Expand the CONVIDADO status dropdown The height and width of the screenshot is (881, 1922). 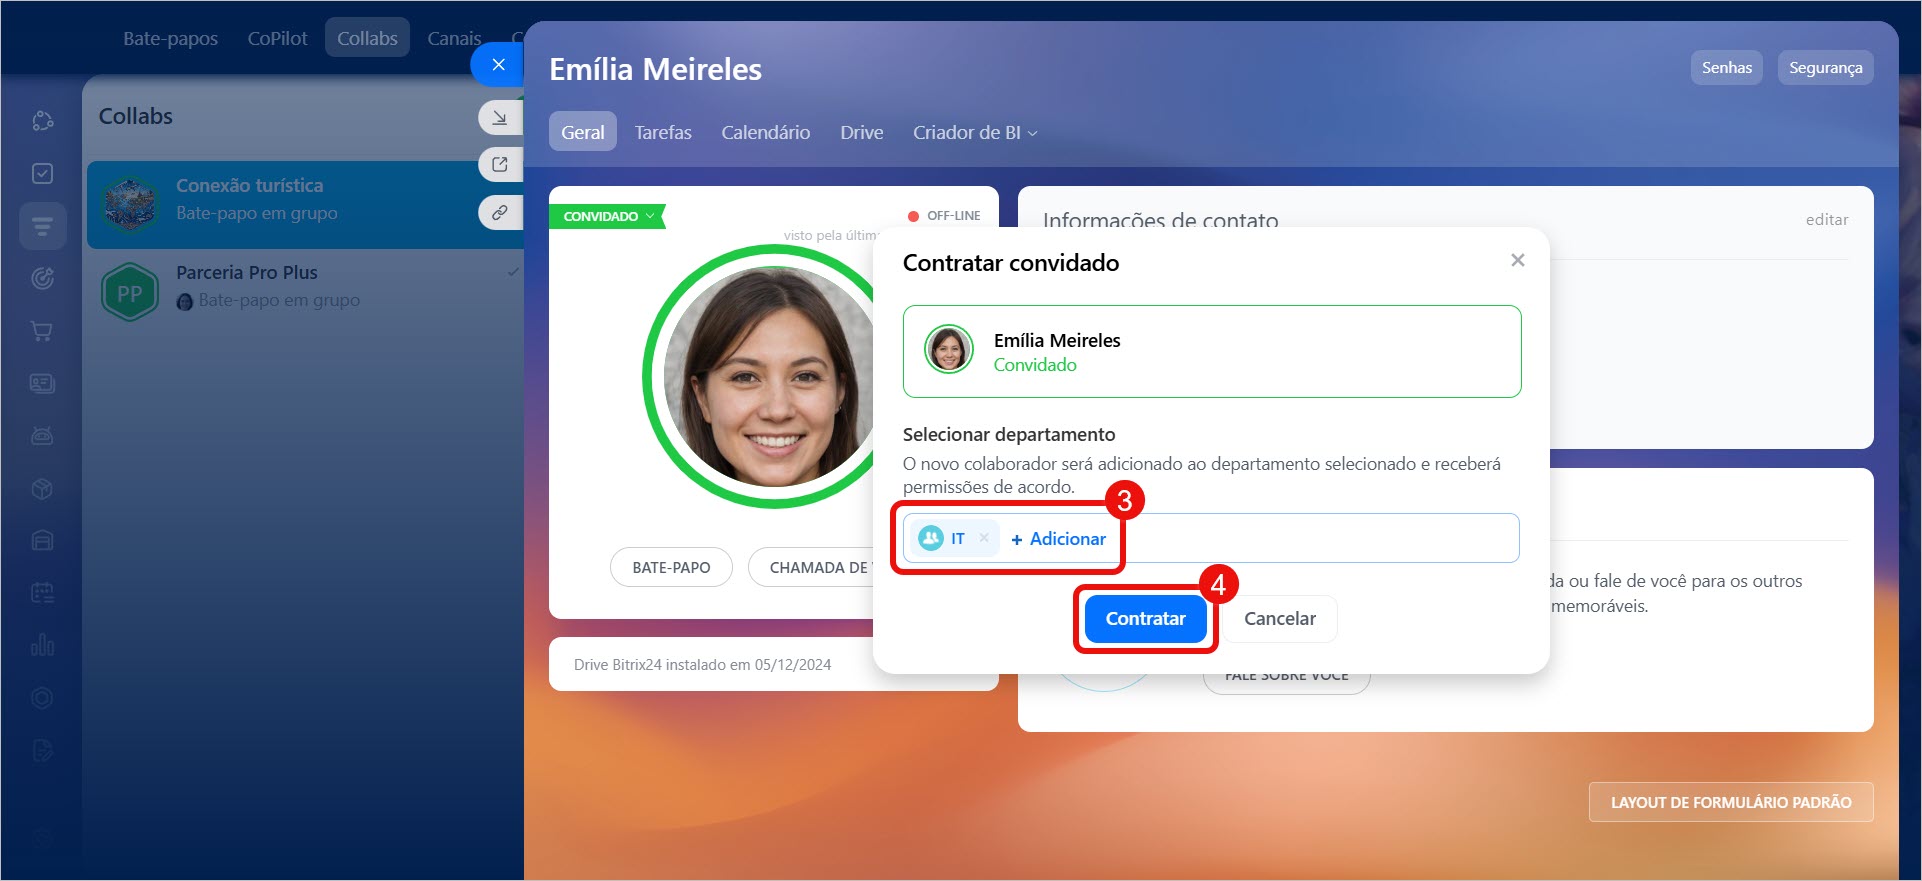point(606,216)
